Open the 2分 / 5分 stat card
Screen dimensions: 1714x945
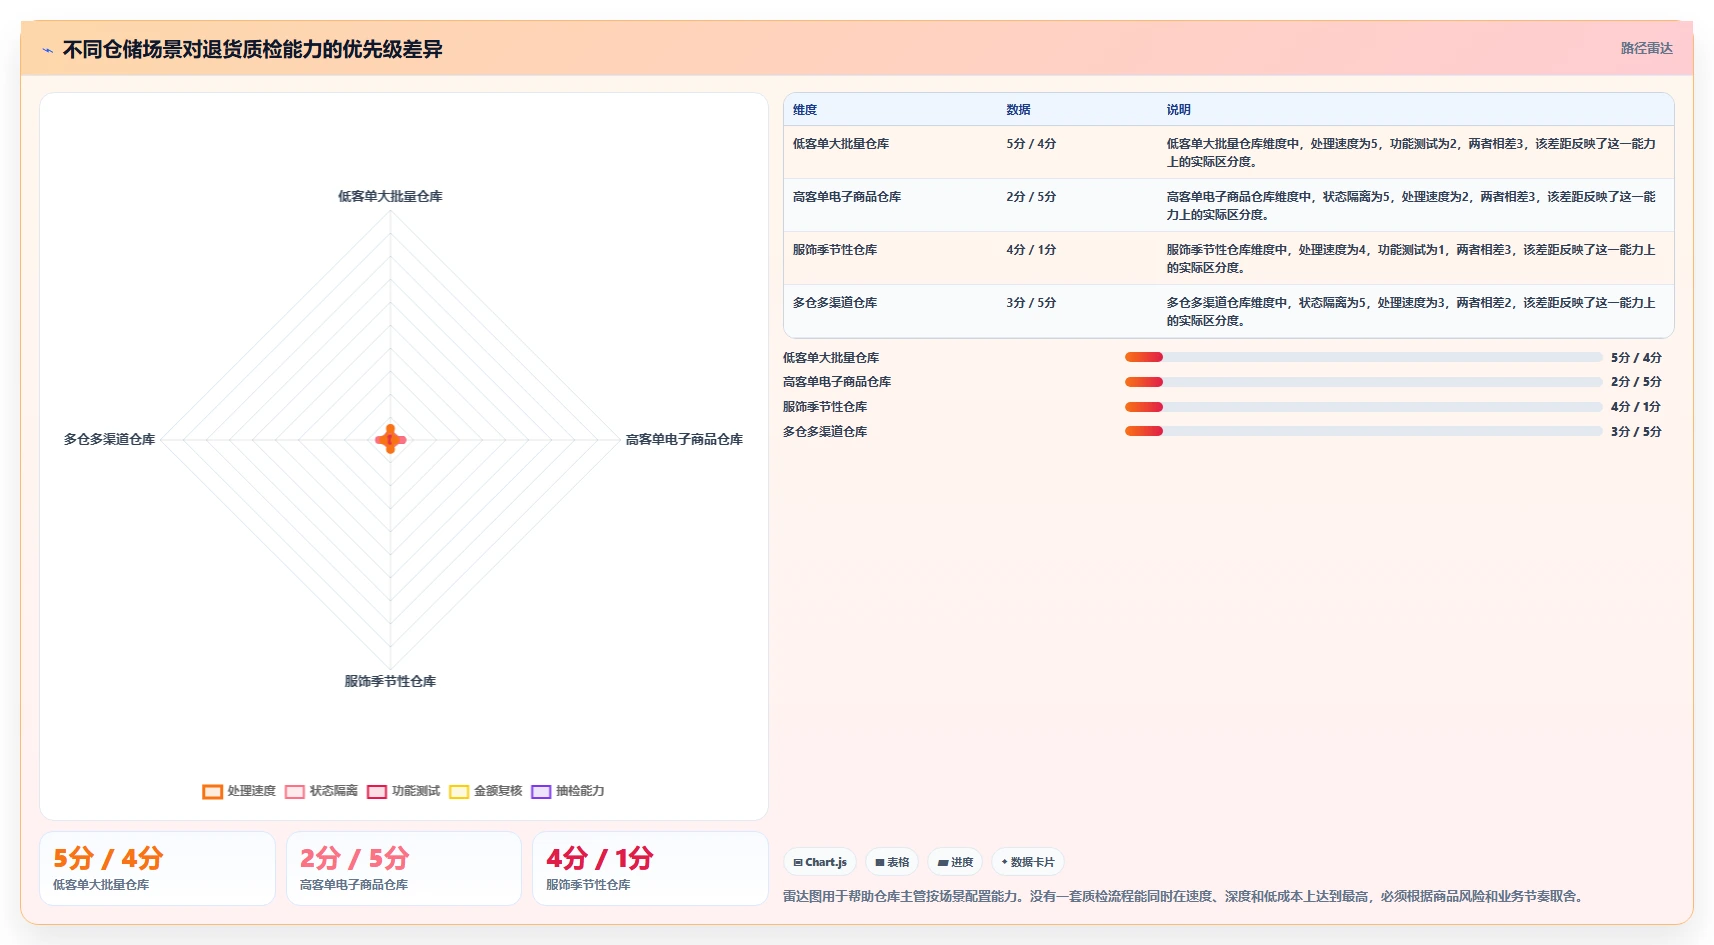point(404,869)
